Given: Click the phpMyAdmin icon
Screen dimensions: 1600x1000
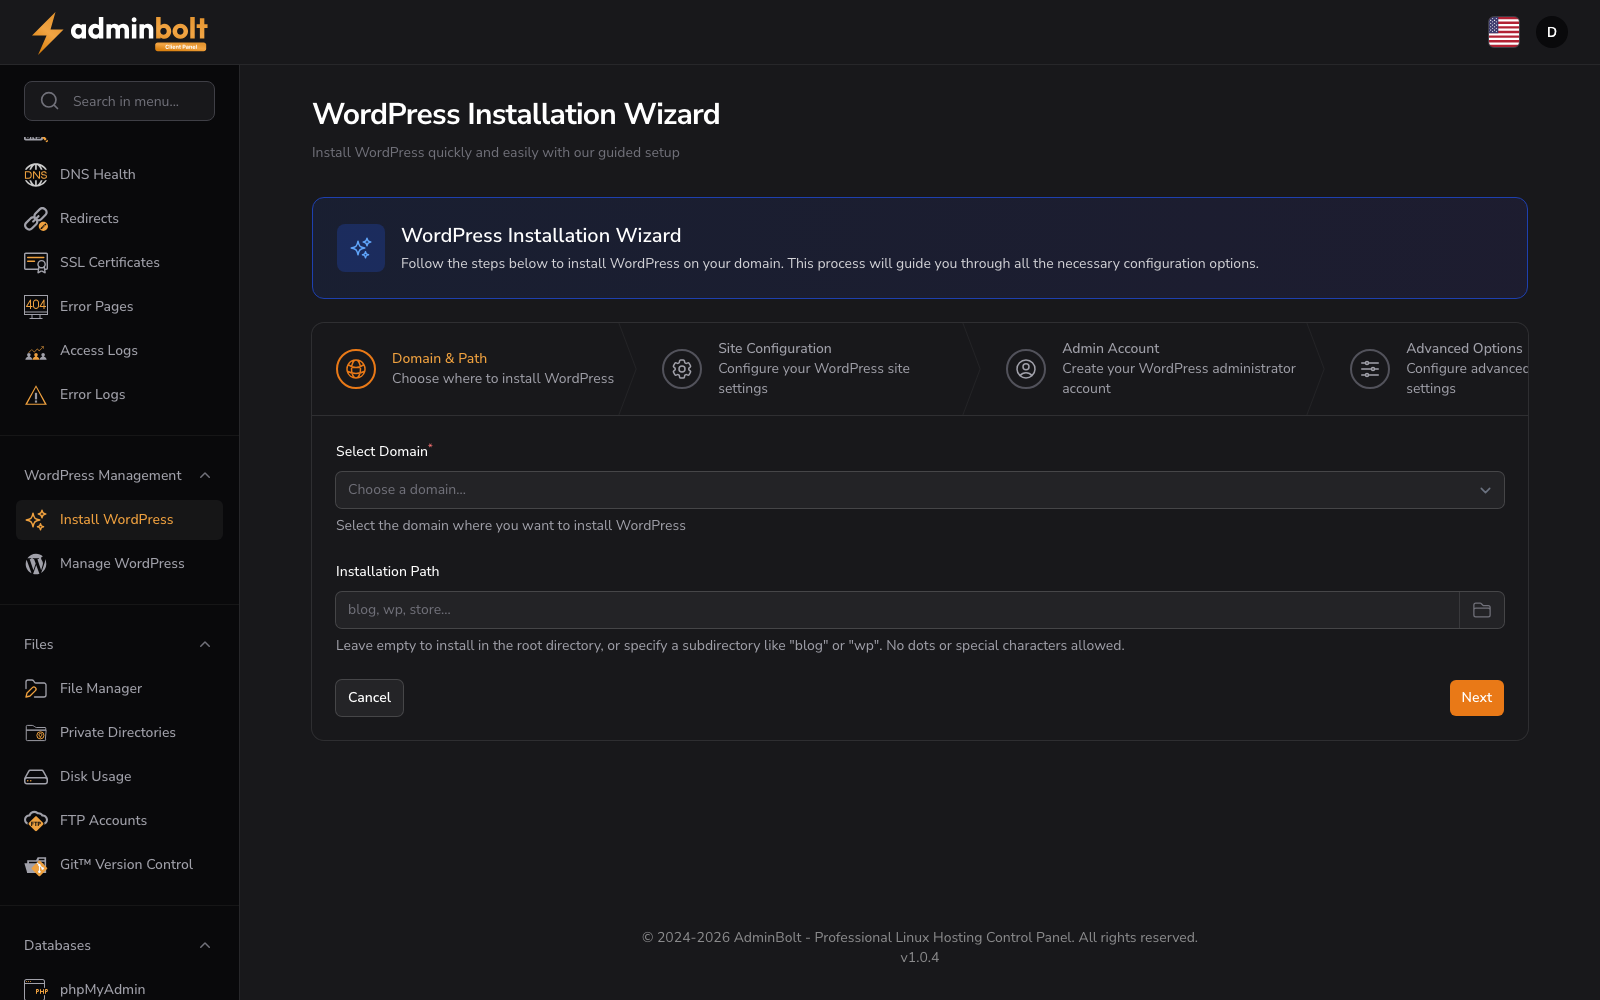Looking at the screenshot, I should 36,989.
